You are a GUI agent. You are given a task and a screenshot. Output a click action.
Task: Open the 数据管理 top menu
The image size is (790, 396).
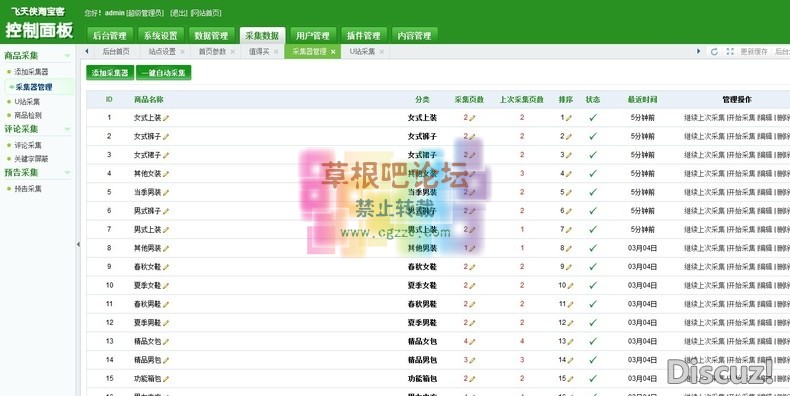click(212, 36)
